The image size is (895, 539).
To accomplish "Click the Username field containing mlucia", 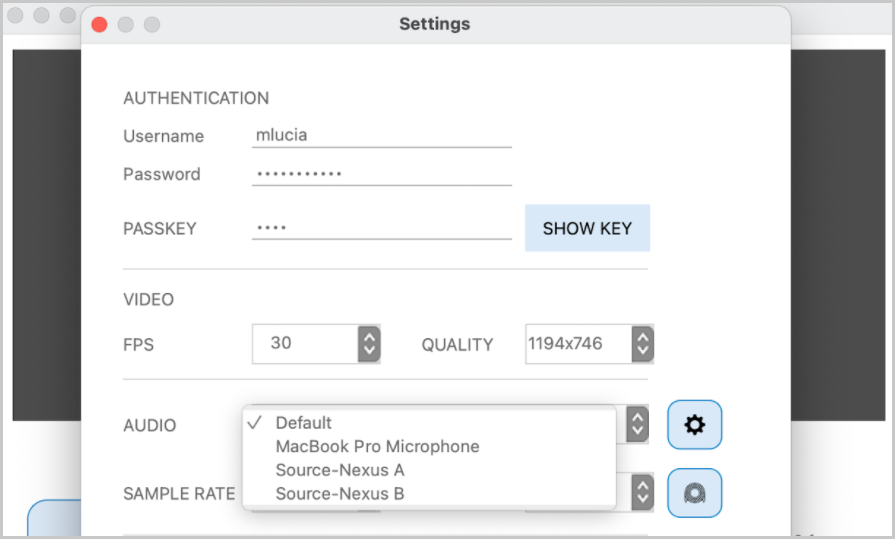I will click(381, 136).
